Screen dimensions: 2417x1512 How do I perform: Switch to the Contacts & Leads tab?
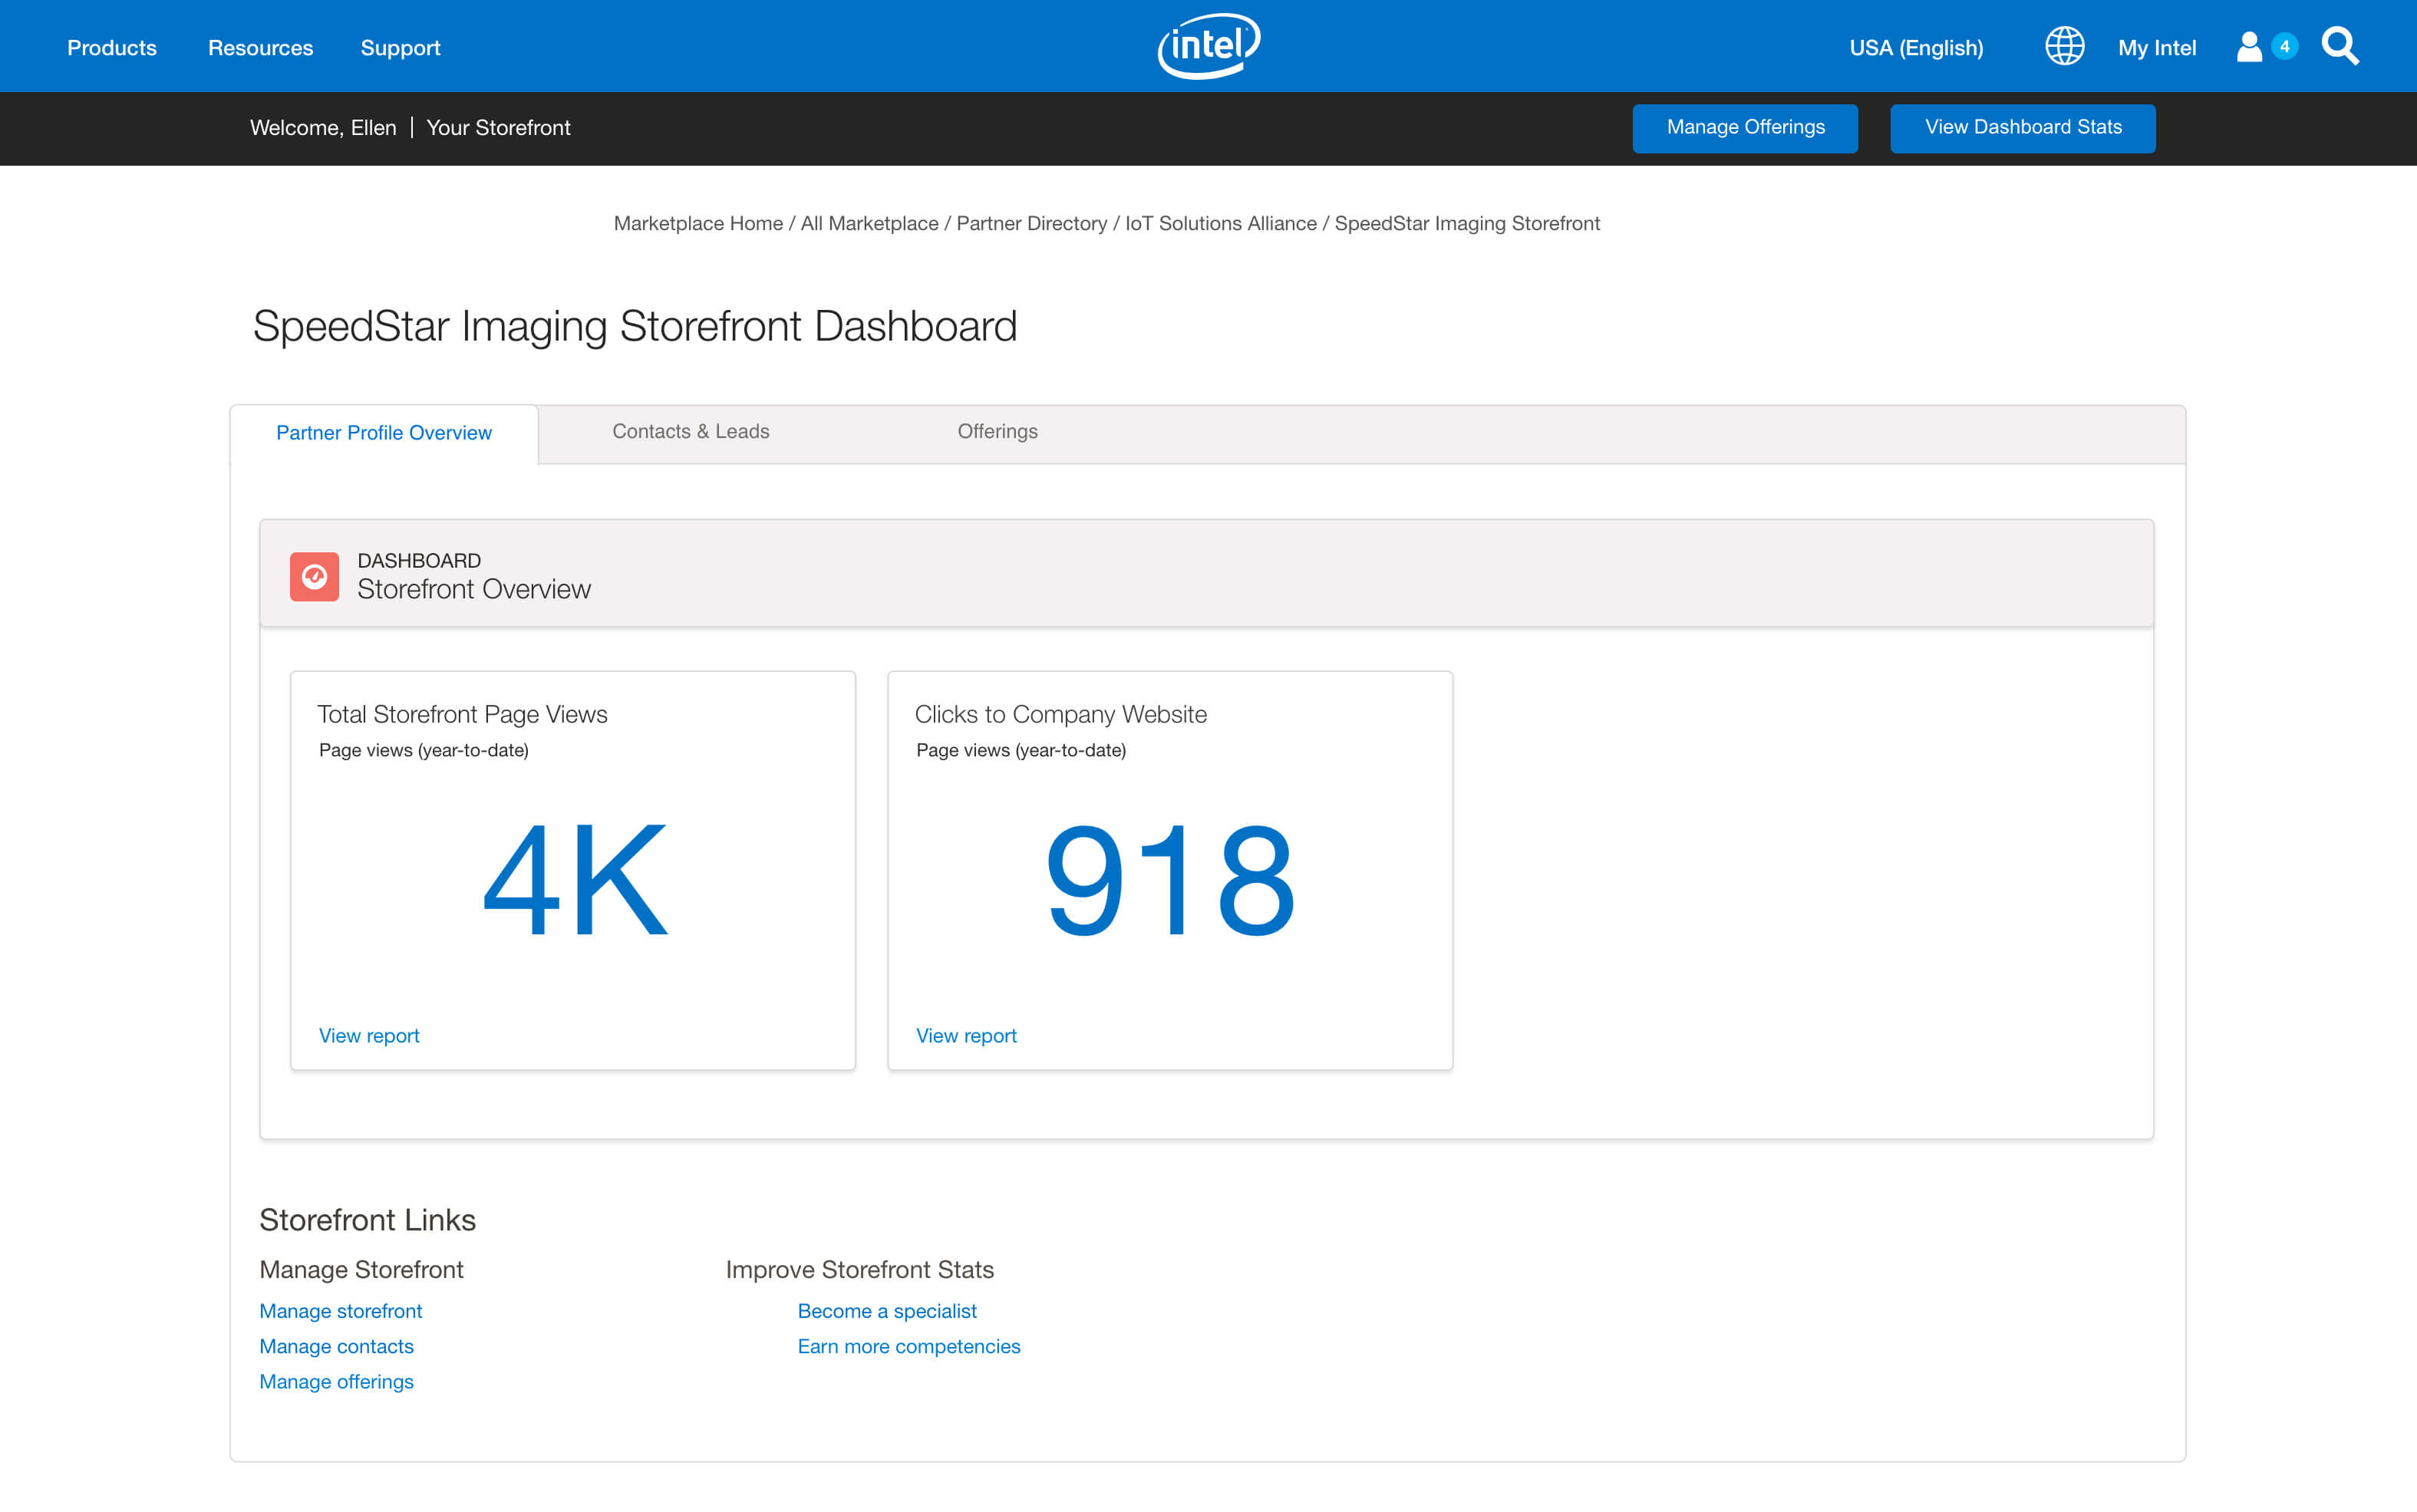point(691,432)
